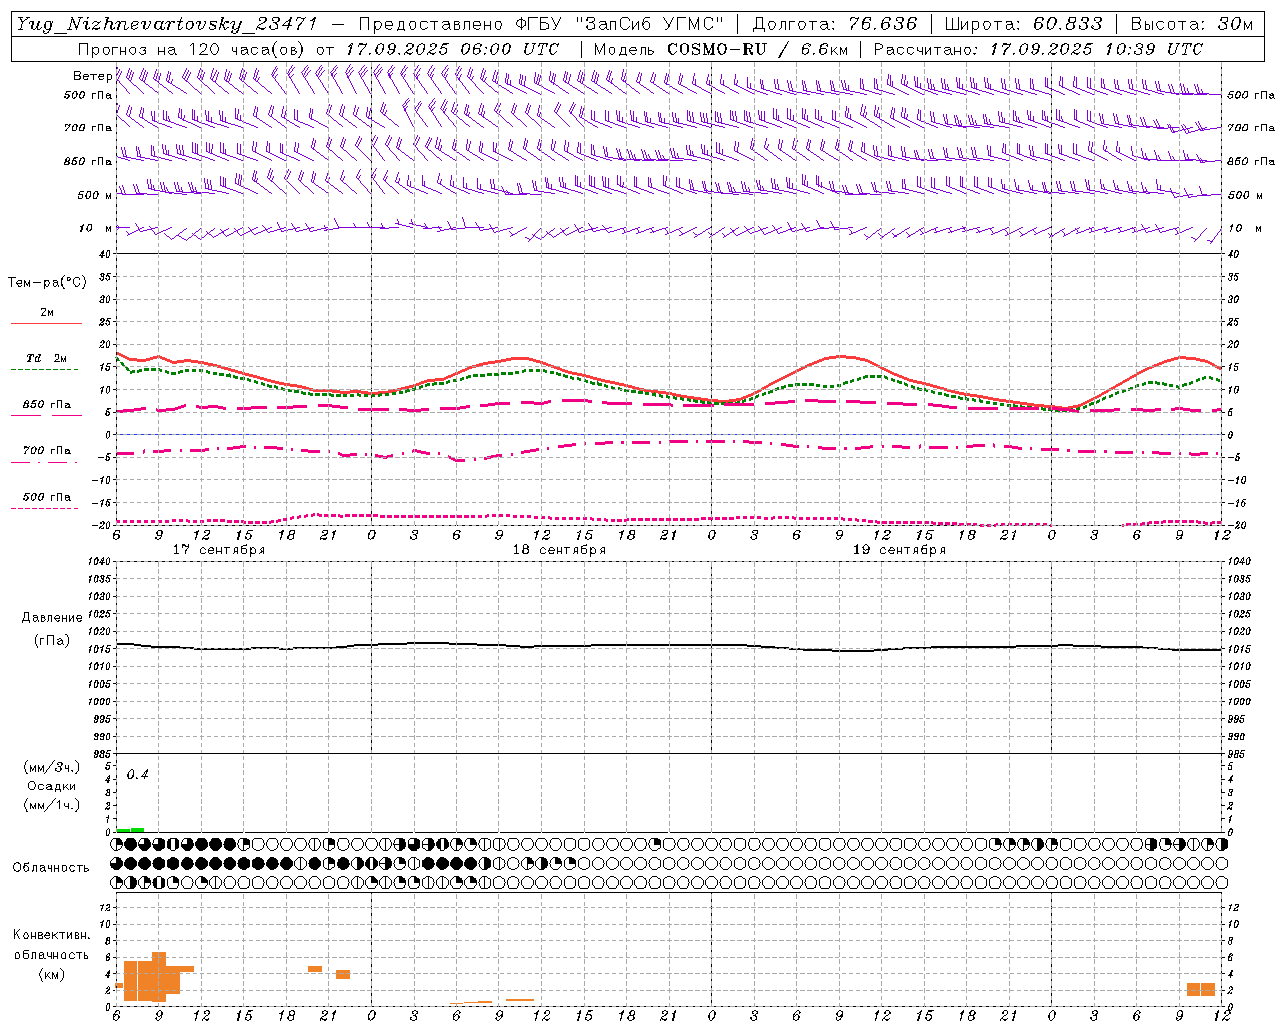The image size is (1280, 1024).
Task: Click the latitude value Широта: 60.833
Action: pyautogui.click(x=1024, y=24)
